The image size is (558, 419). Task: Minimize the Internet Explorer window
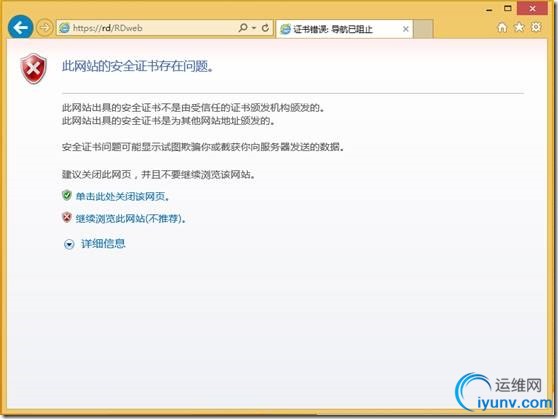pyautogui.click(x=490, y=10)
